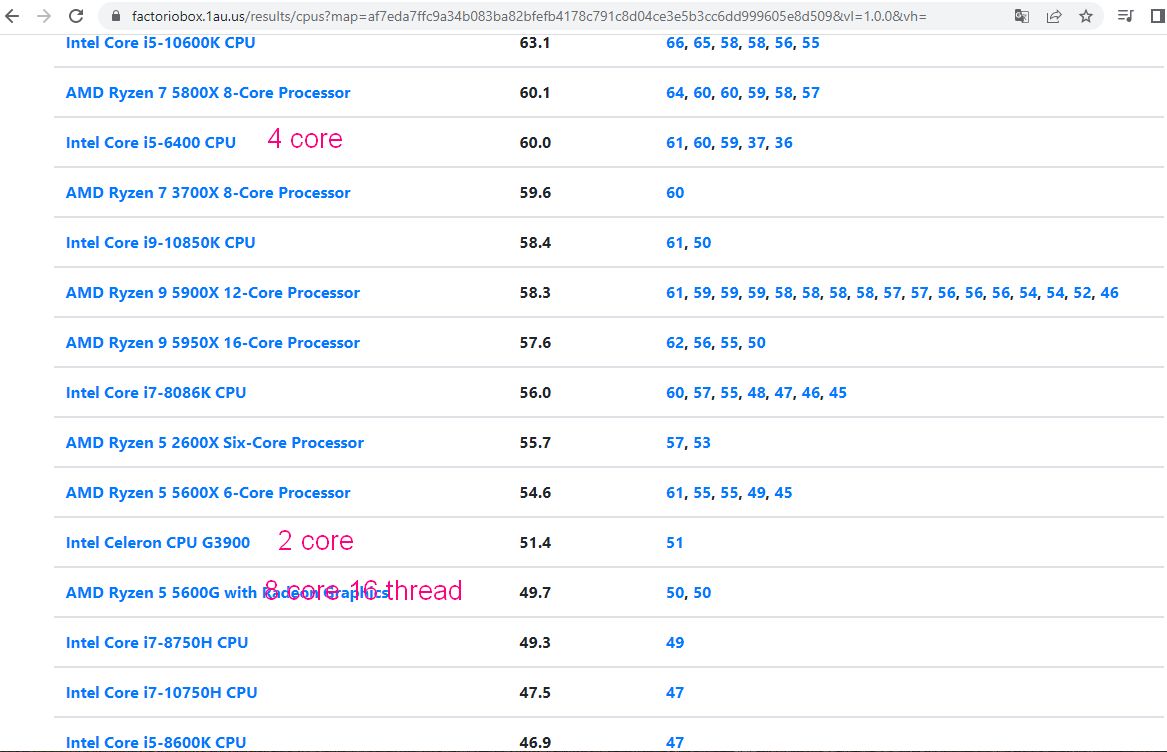Select the 57.6 average score value
Screen dimensions: 1167x752
tap(535, 342)
